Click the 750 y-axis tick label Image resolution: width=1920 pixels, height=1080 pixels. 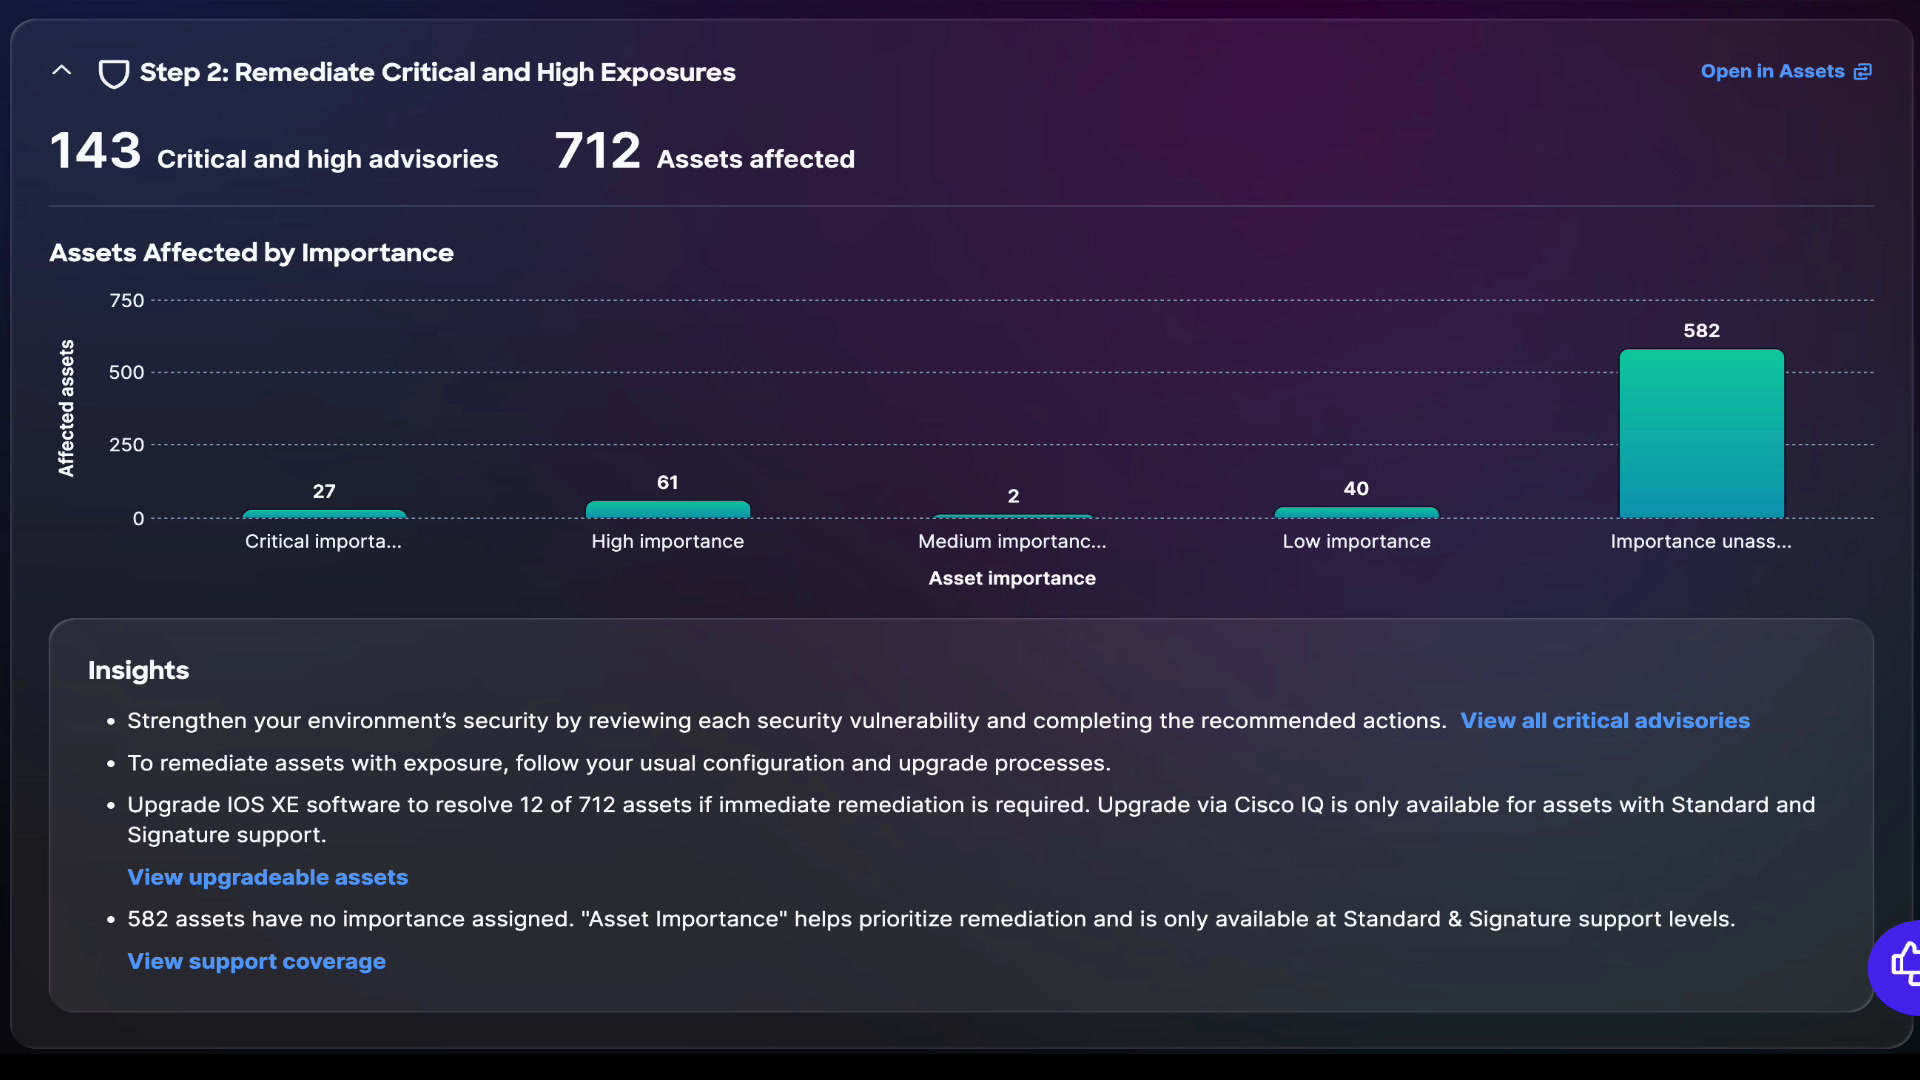127,301
